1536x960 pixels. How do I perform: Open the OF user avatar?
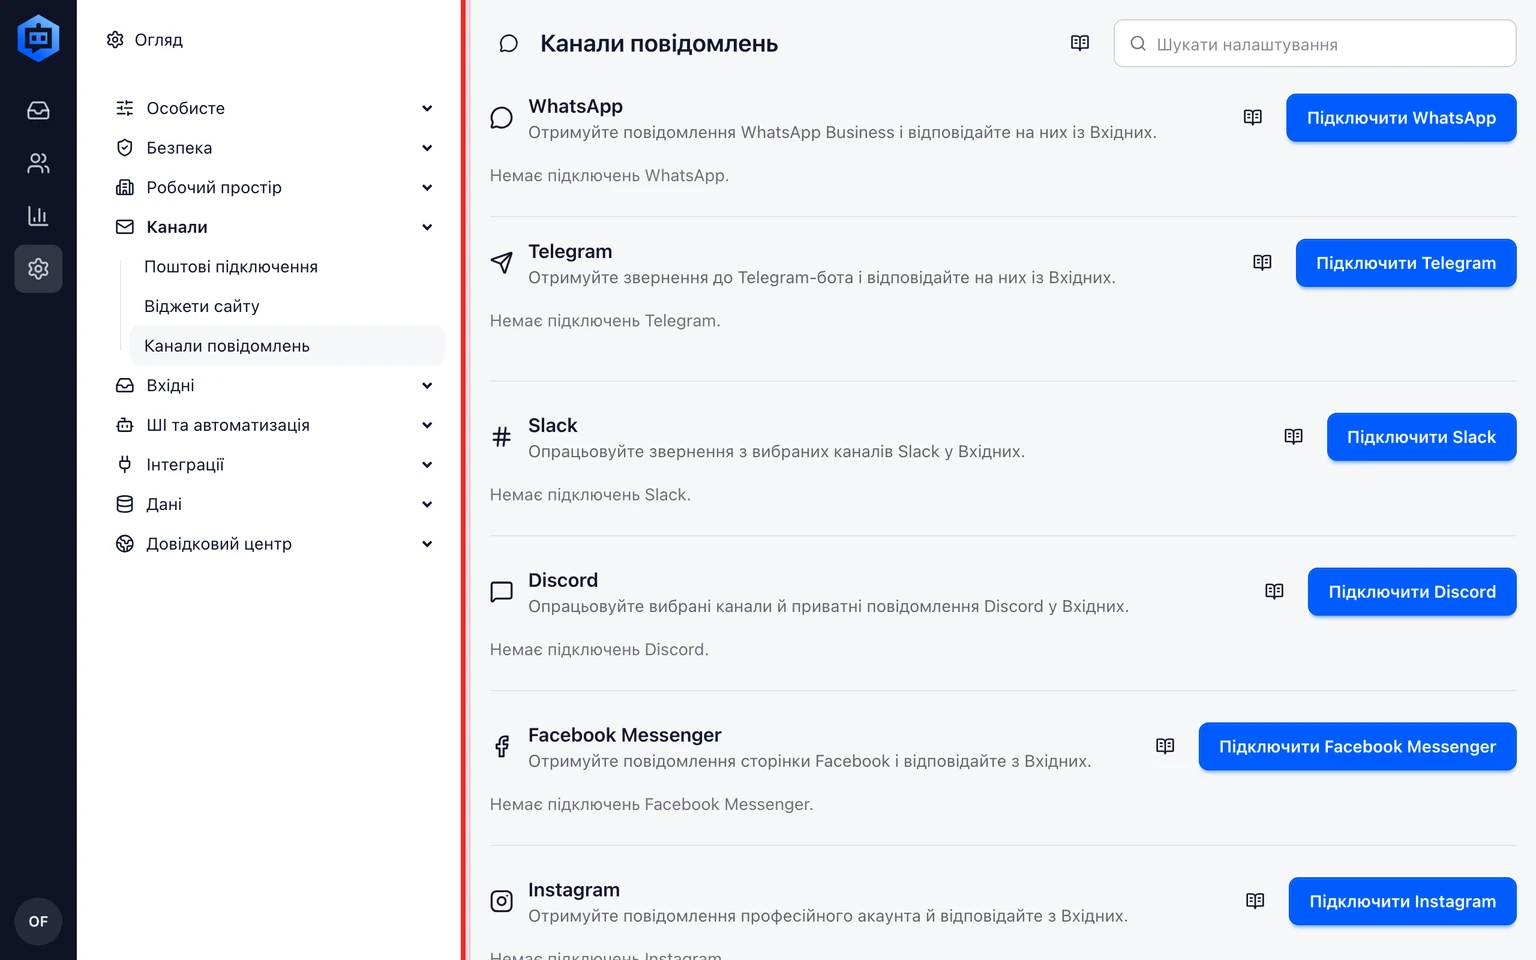pyautogui.click(x=38, y=921)
